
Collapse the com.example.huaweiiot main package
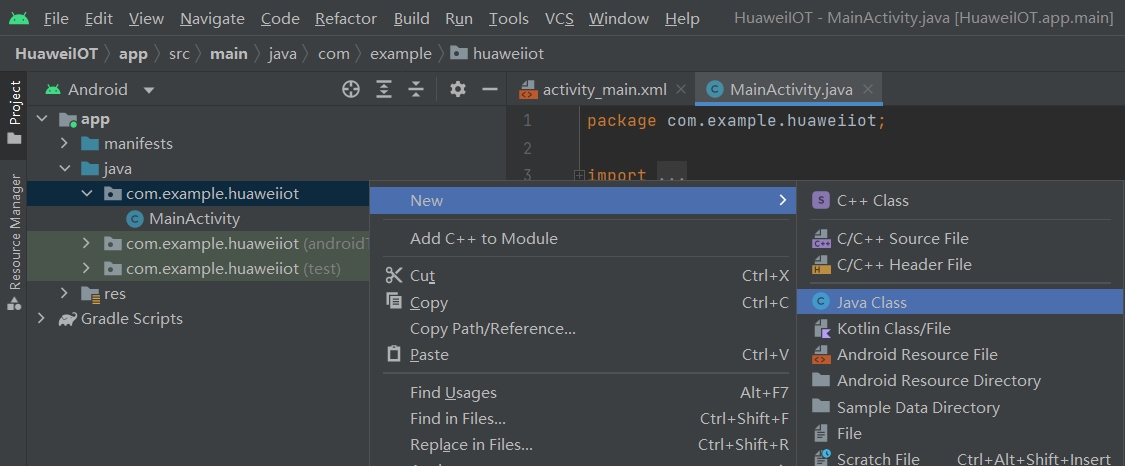(87, 194)
